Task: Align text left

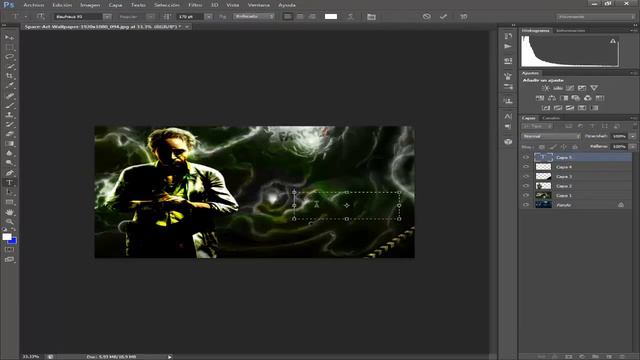Action: (x=288, y=17)
